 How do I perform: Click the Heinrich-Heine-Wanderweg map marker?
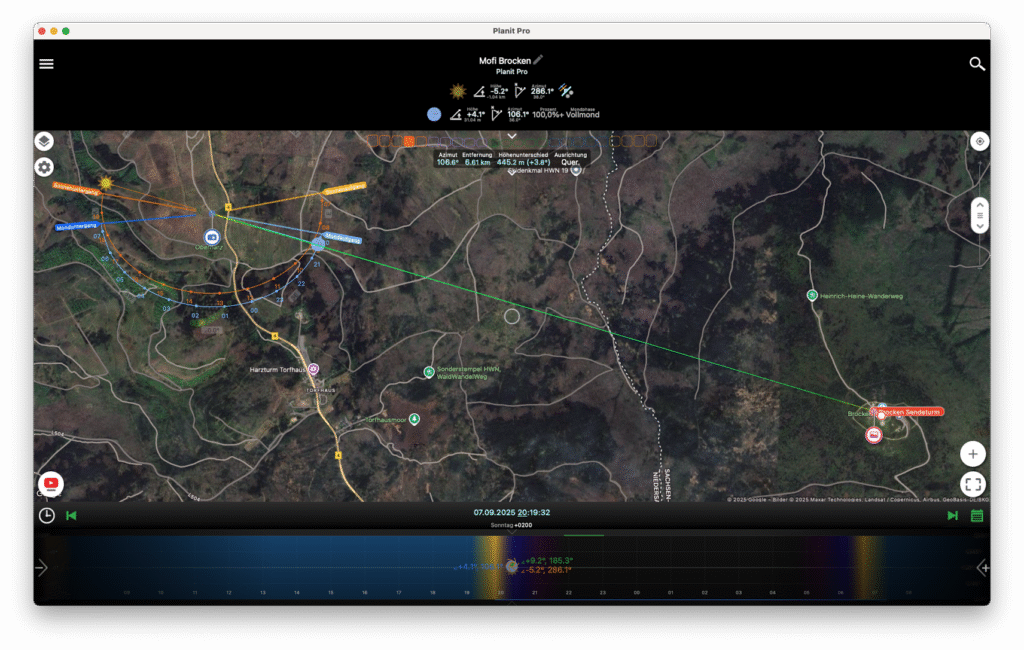pos(812,295)
